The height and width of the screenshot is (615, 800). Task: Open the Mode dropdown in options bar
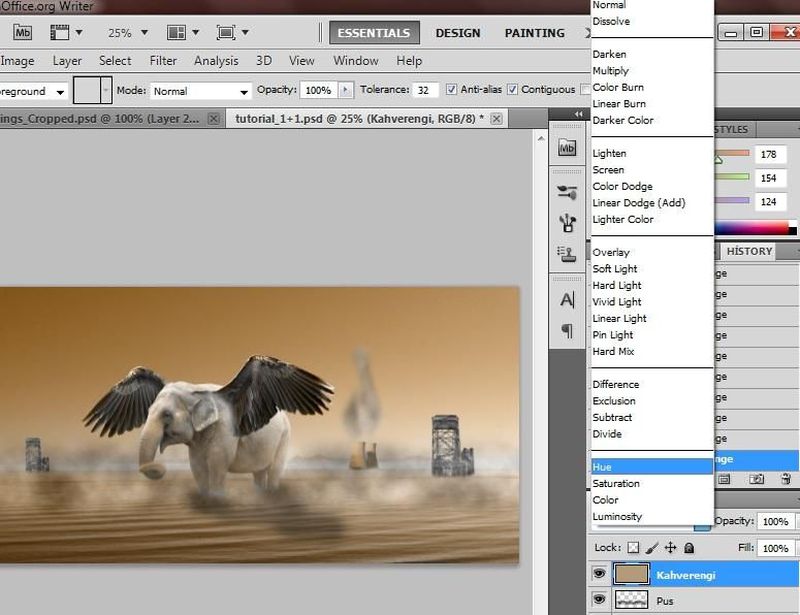pyautogui.click(x=201, y=91)
